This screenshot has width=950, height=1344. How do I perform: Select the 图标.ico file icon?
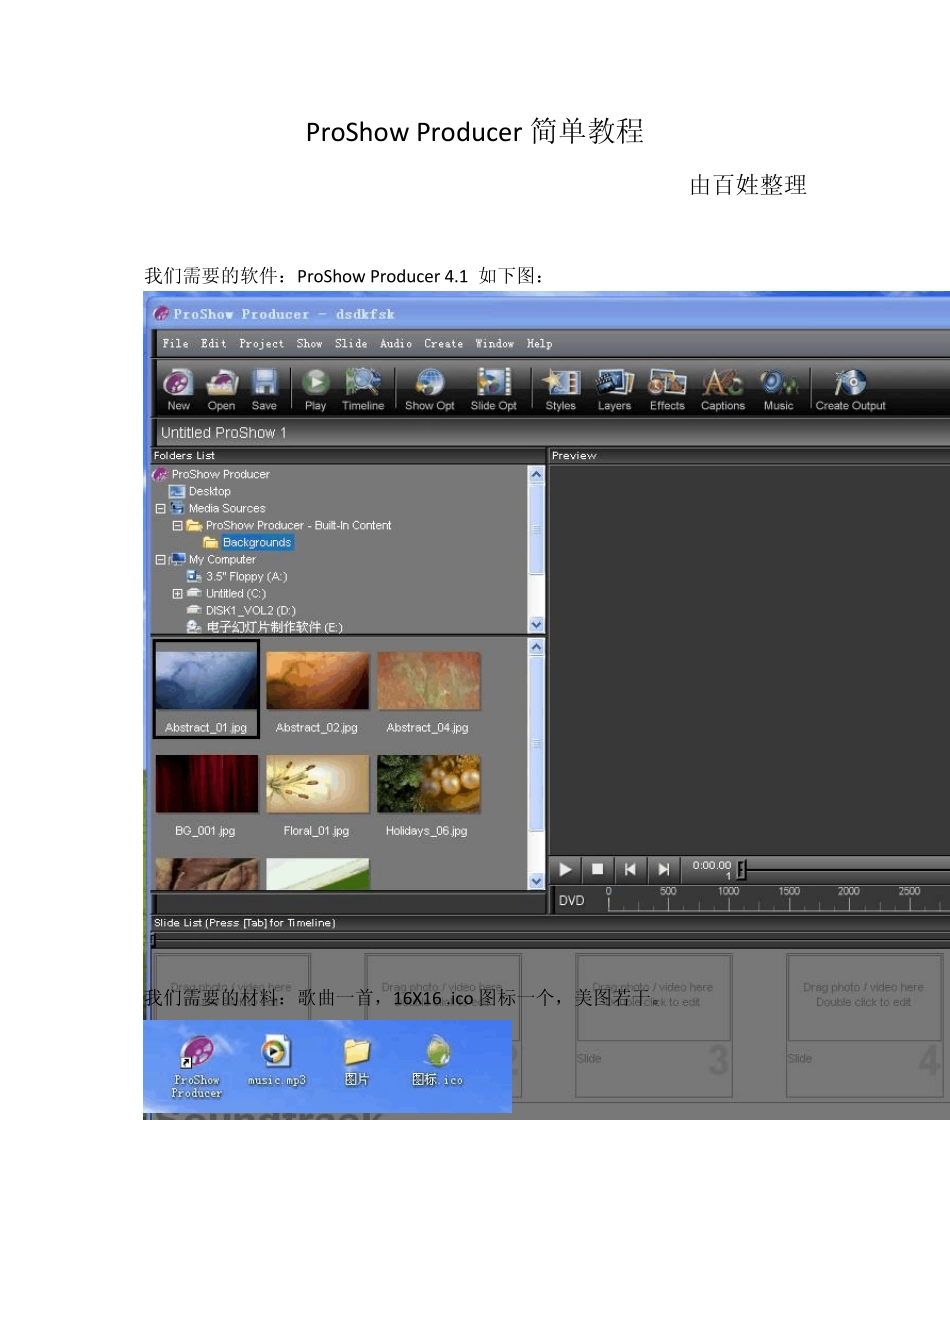438,1062
